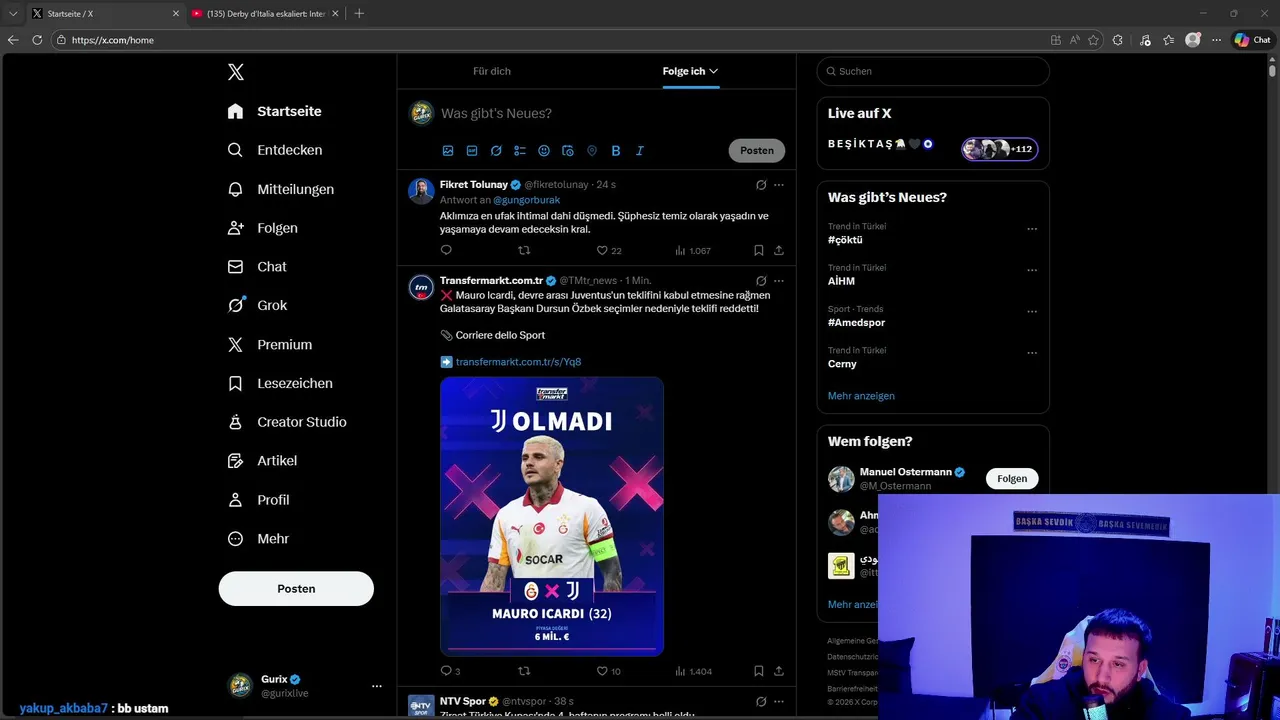Add GIF to new post

pos(472,151)
